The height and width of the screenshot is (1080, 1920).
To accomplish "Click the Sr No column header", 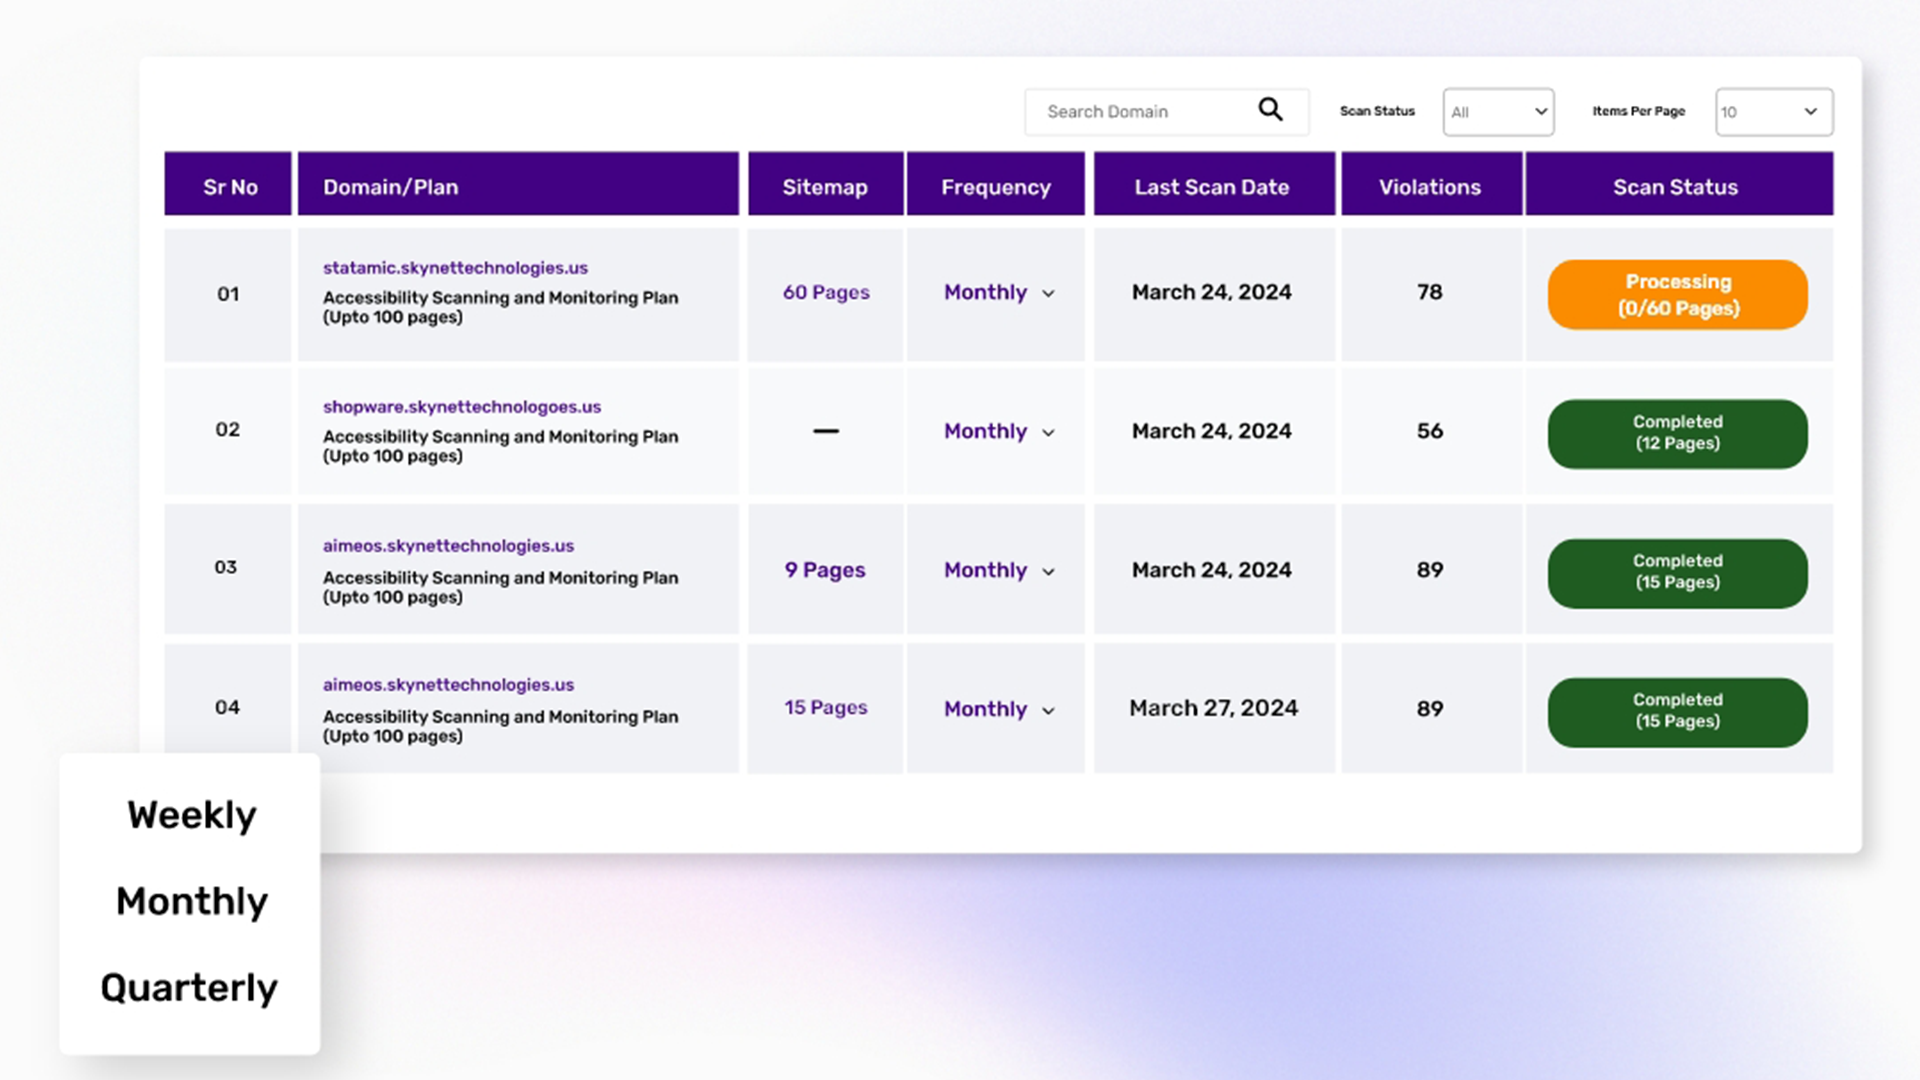I will [228, 184].
